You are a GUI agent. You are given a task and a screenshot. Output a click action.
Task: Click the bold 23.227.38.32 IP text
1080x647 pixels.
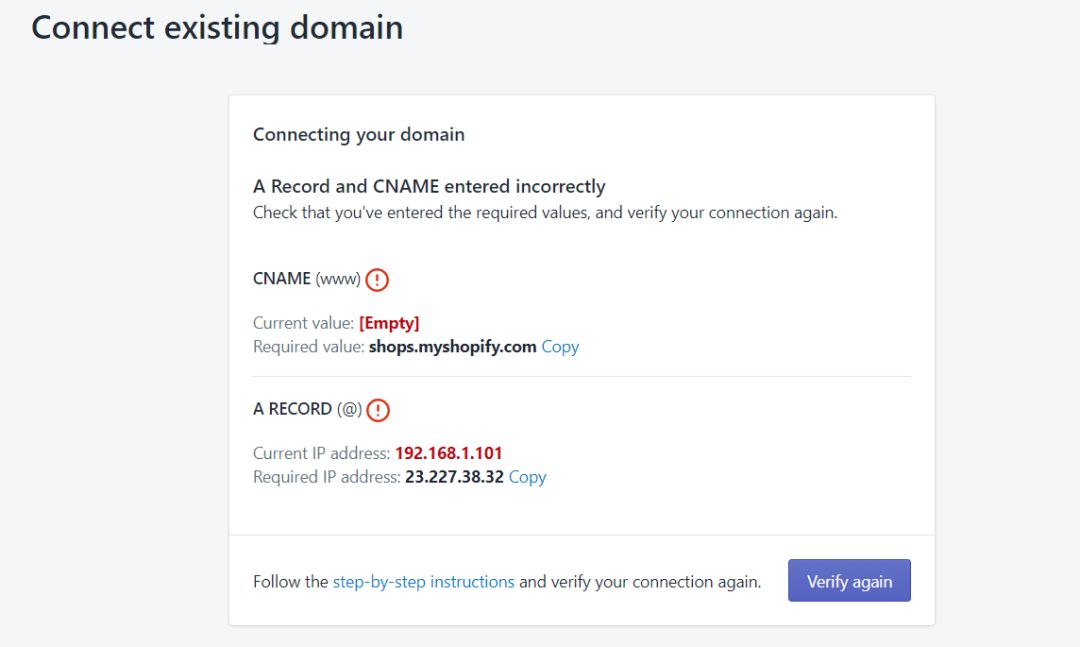pyautogui.click(x=454, y=477)
